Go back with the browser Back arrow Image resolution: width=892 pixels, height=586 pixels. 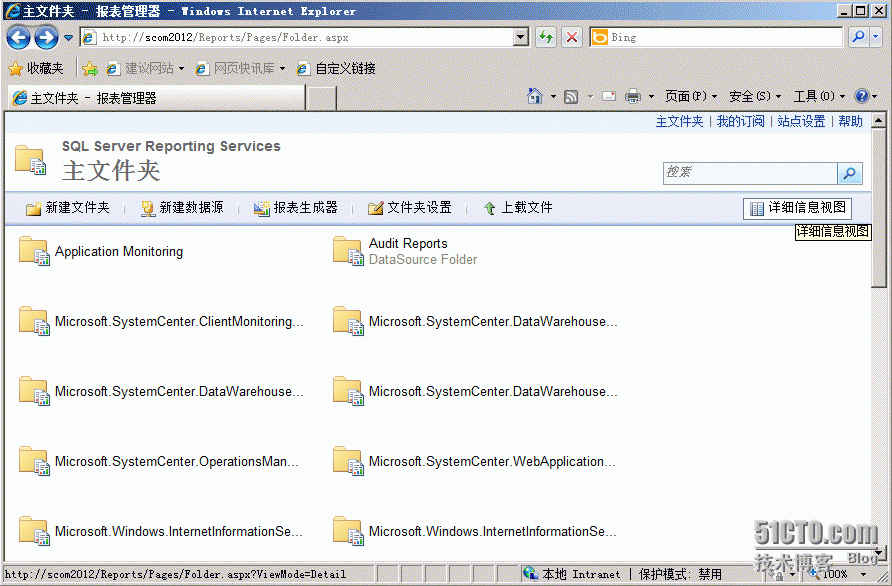(x=18, y=38)
